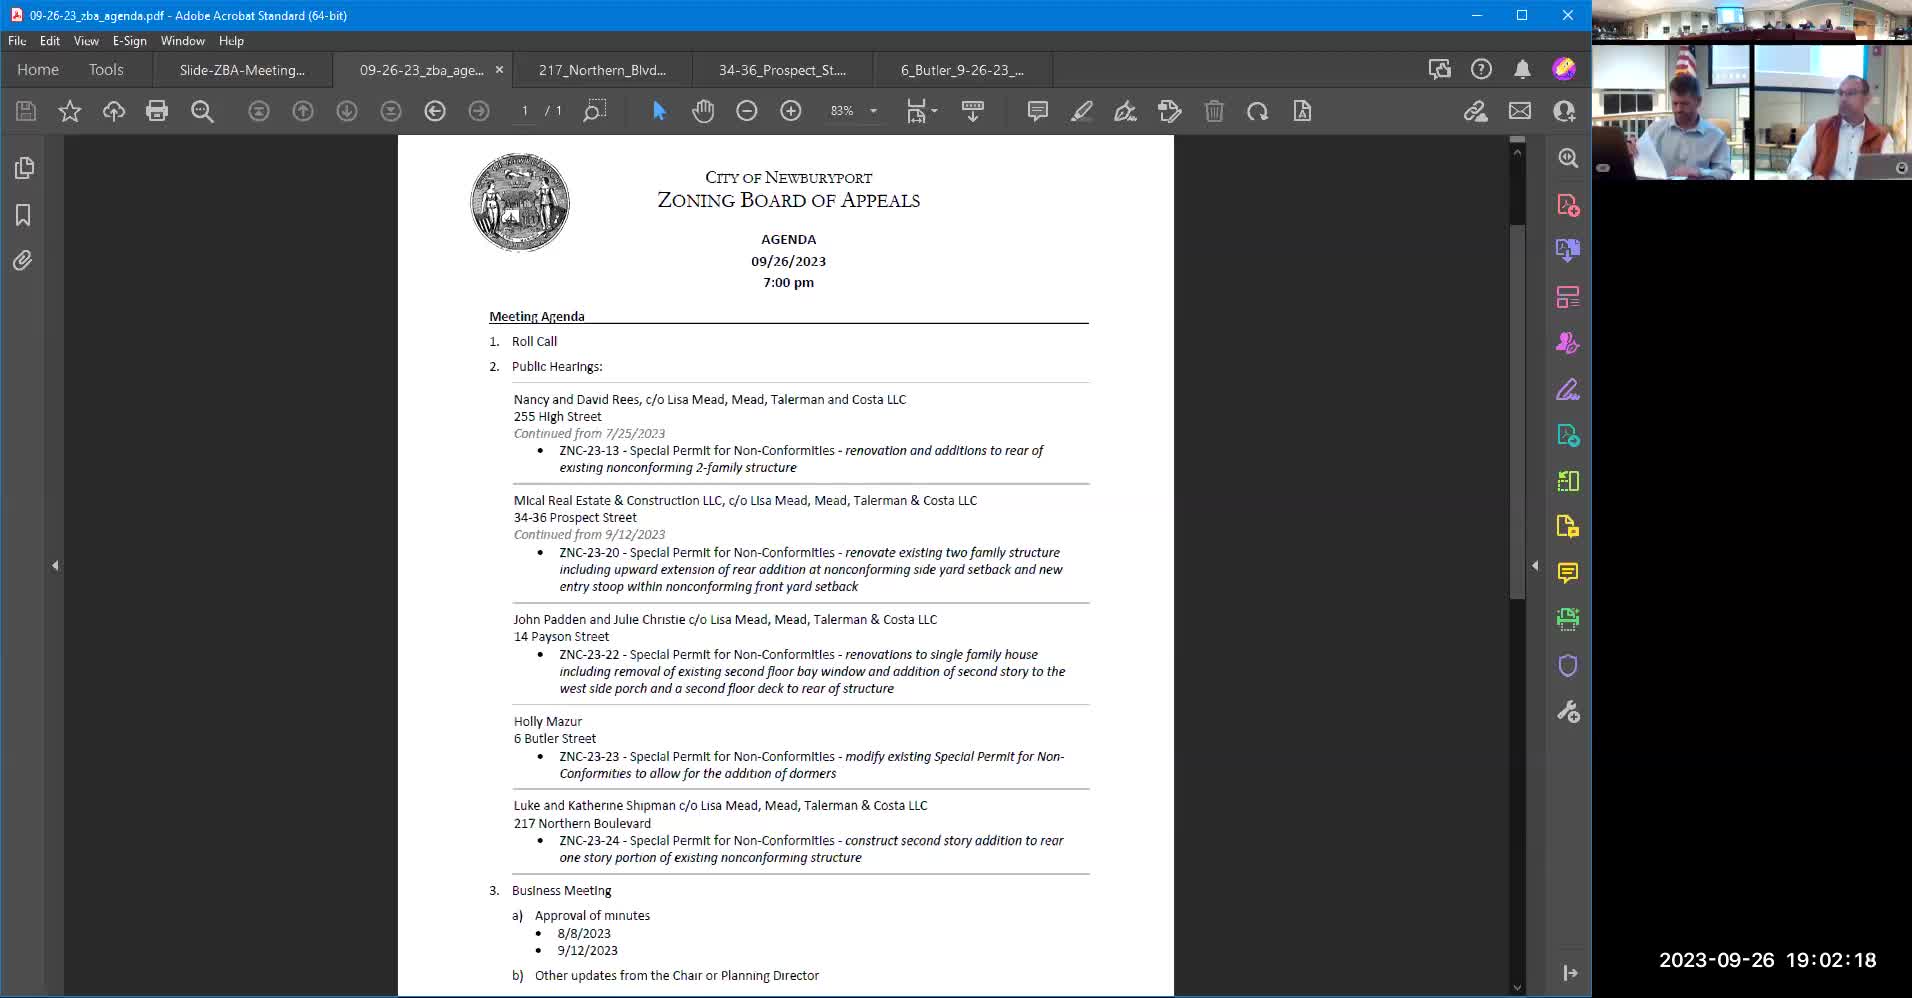Open the fit page options dropdown
1912x998 pixels.
pos(921,111)
